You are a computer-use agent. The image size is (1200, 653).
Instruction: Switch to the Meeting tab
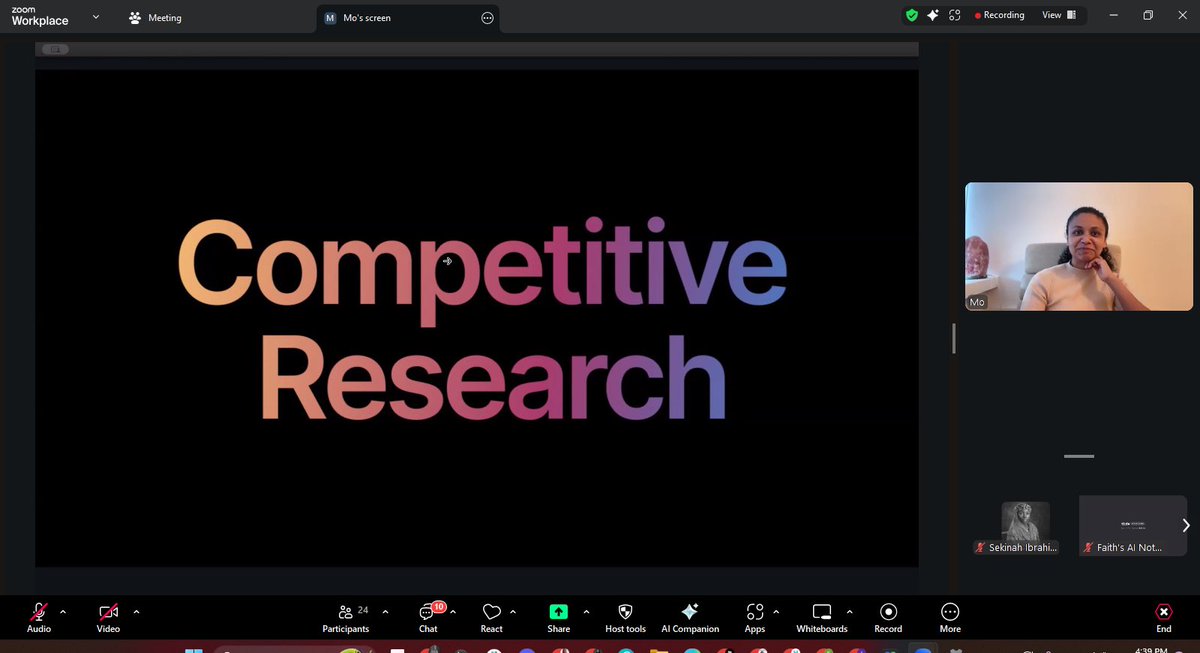point(155,17)
